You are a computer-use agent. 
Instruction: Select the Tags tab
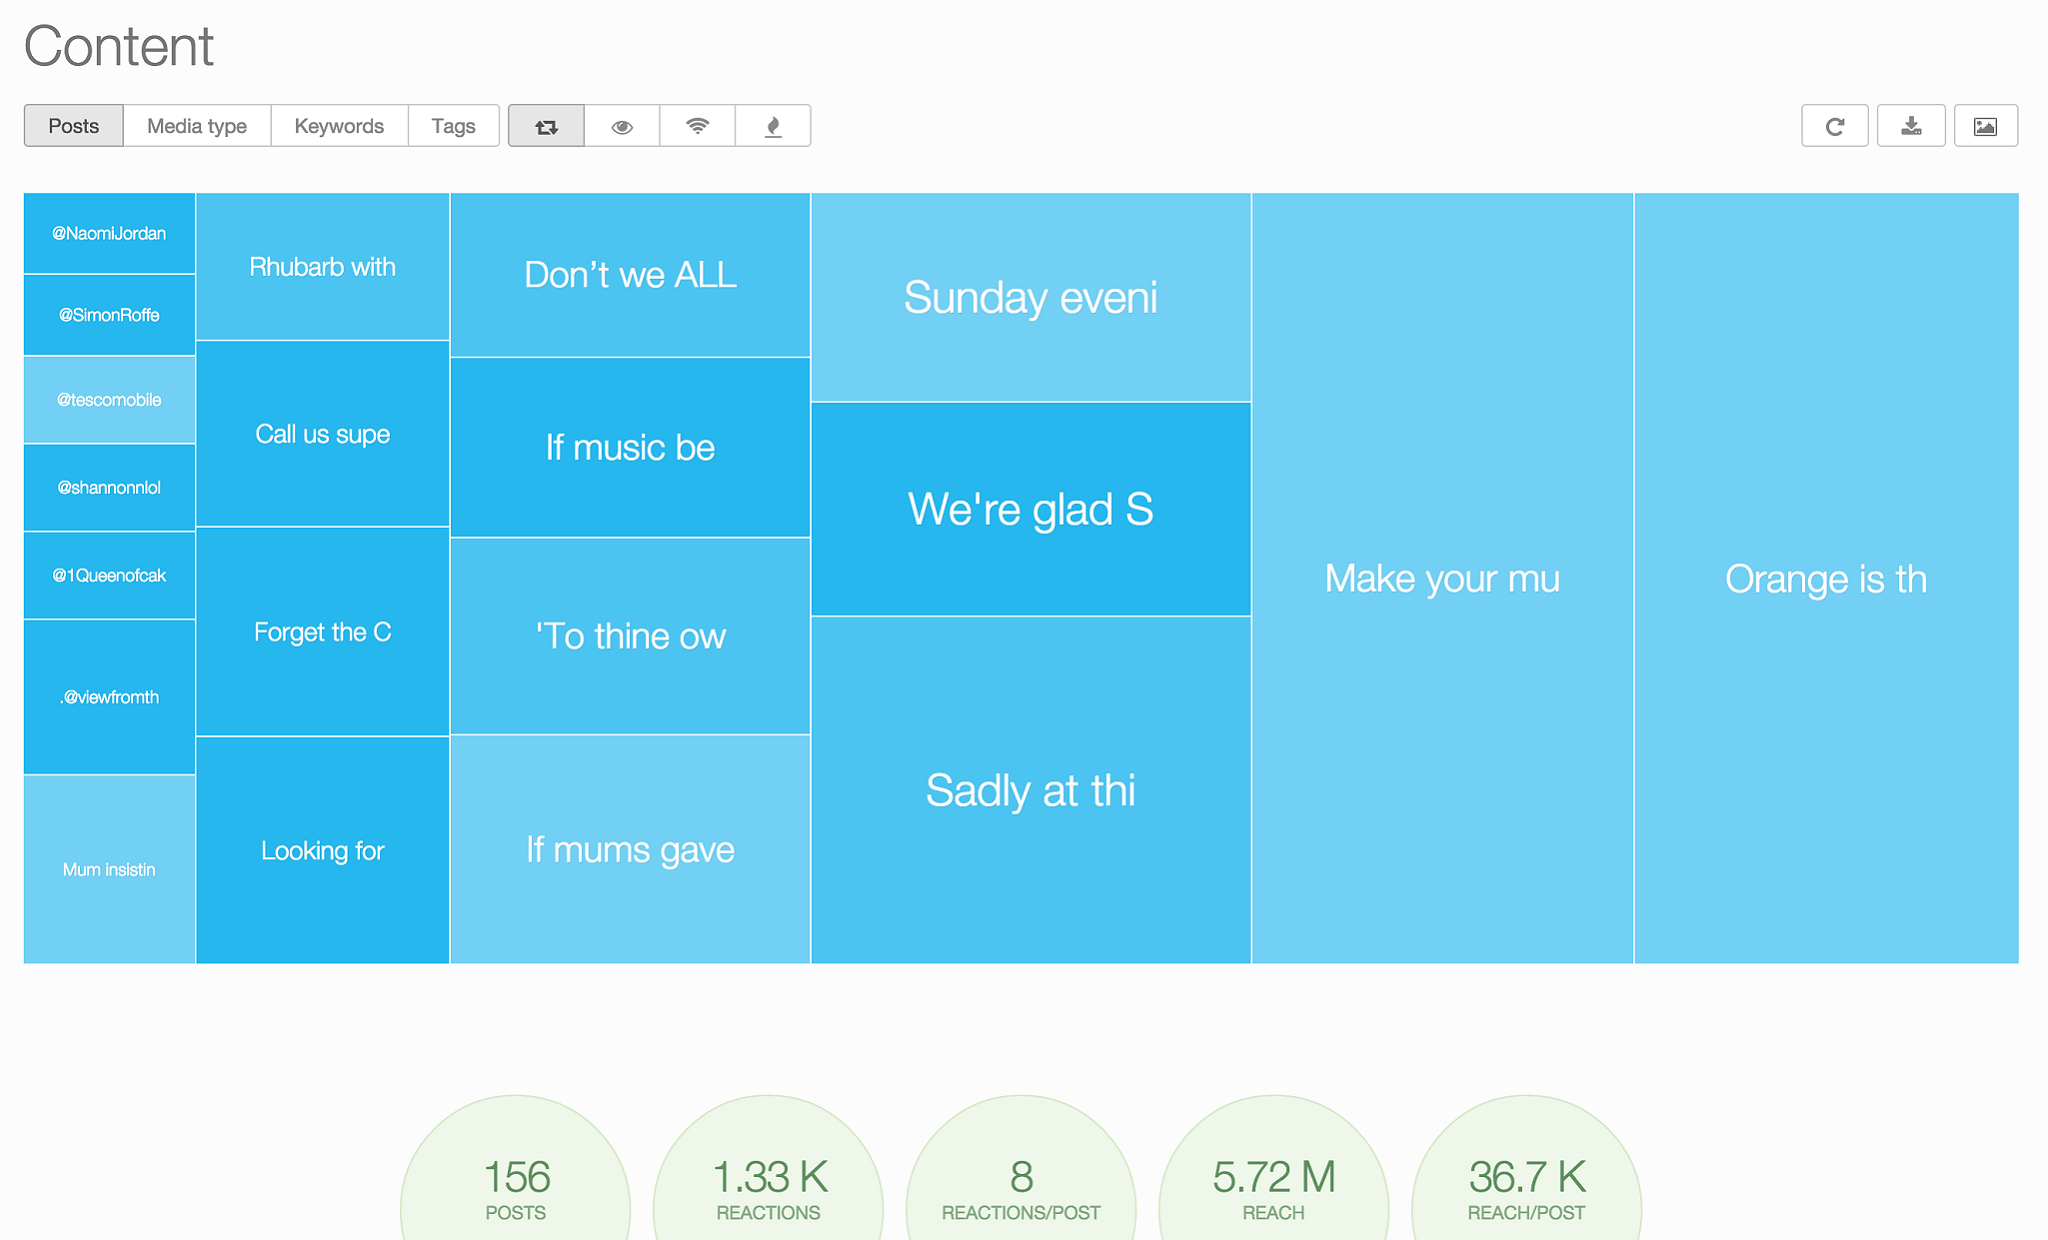(x=453, y=126)
